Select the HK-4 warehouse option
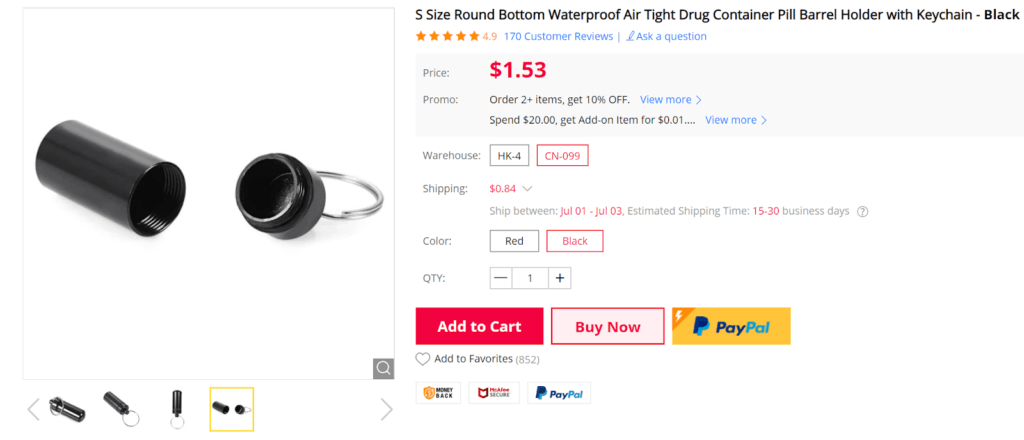This screenshot has height=440, width=1024. coord(509,156)
